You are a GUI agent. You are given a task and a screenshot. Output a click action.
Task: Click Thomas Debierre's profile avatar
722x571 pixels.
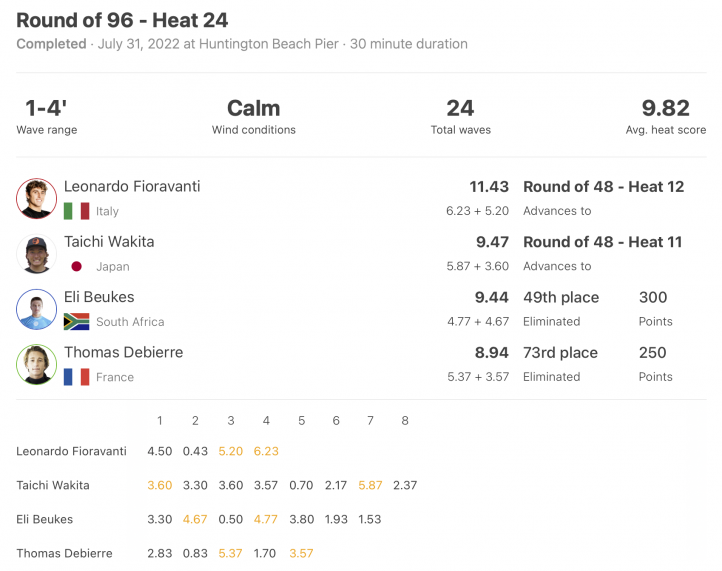(x=36, y=364)
